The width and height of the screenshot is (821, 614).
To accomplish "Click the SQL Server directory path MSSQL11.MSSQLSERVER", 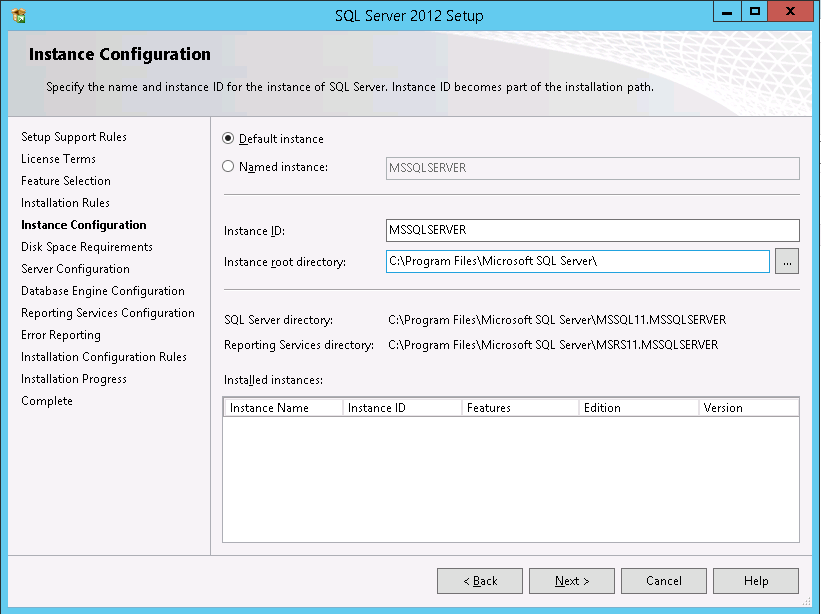I will [557, 320].
